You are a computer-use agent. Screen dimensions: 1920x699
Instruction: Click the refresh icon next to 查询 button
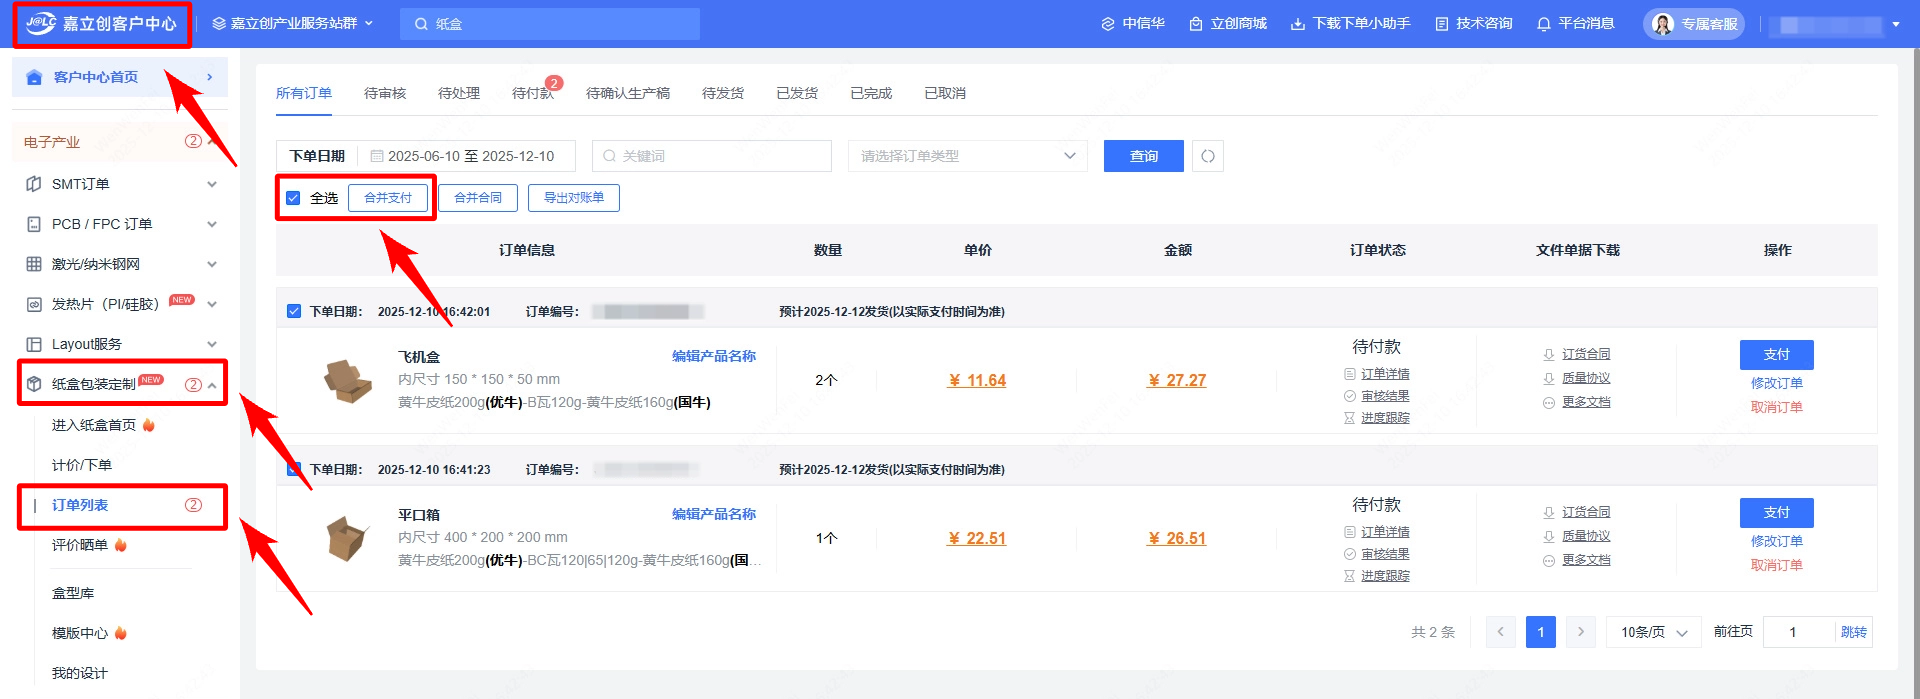point(1208,156)
